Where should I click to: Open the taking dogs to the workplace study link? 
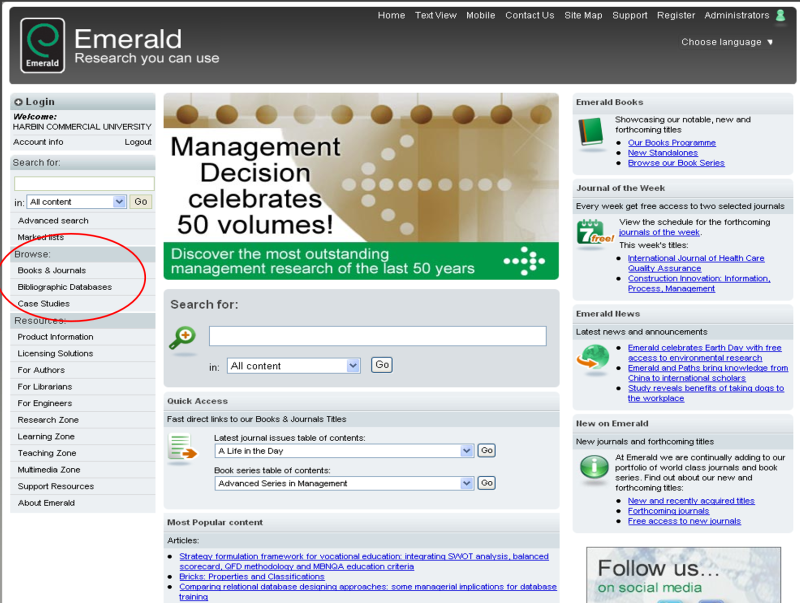(x=706, y=393)
